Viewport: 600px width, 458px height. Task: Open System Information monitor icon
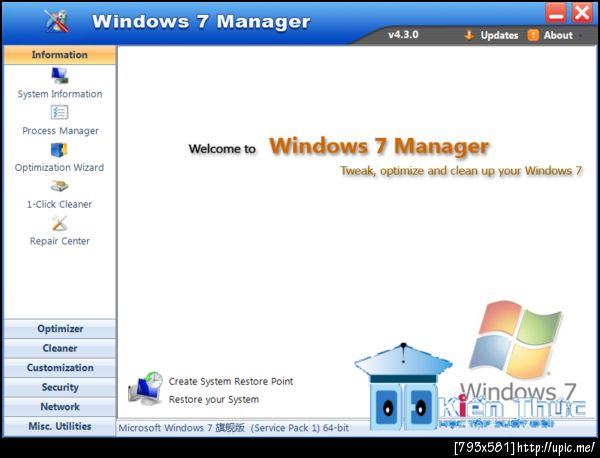[x=60, y=75]
